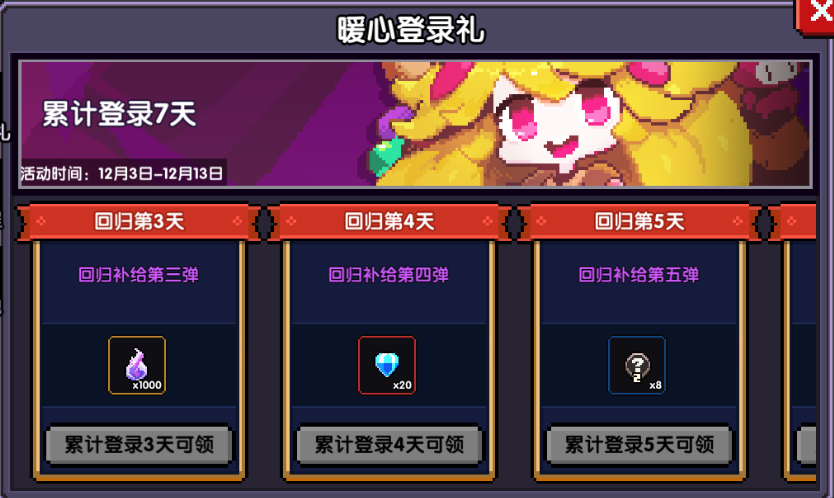Tap the 活动时间 date label
The width and height of the screenshot is (834, 498).
[122, 173]
